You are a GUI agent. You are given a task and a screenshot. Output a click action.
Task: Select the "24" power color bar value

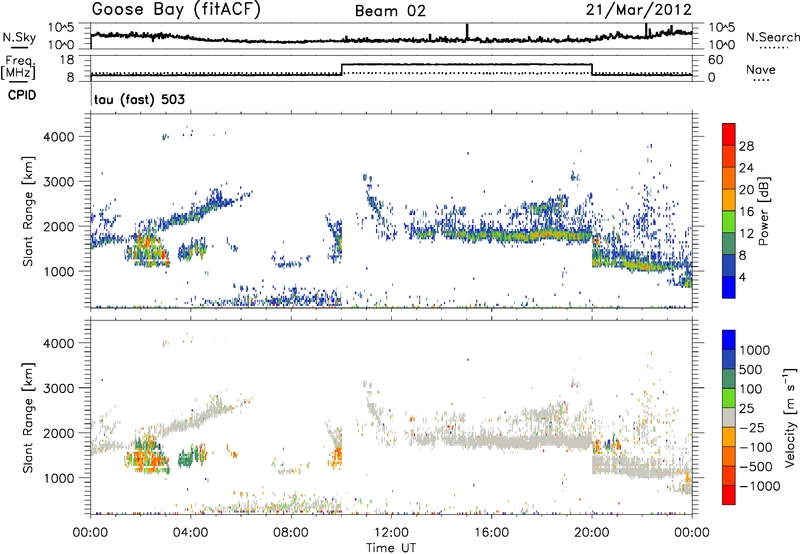(746, 168)
